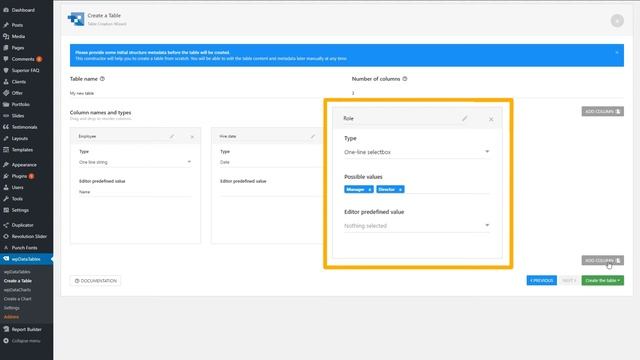Click the Possible values input after Director
640x360 pixels.
coord(447,190)
